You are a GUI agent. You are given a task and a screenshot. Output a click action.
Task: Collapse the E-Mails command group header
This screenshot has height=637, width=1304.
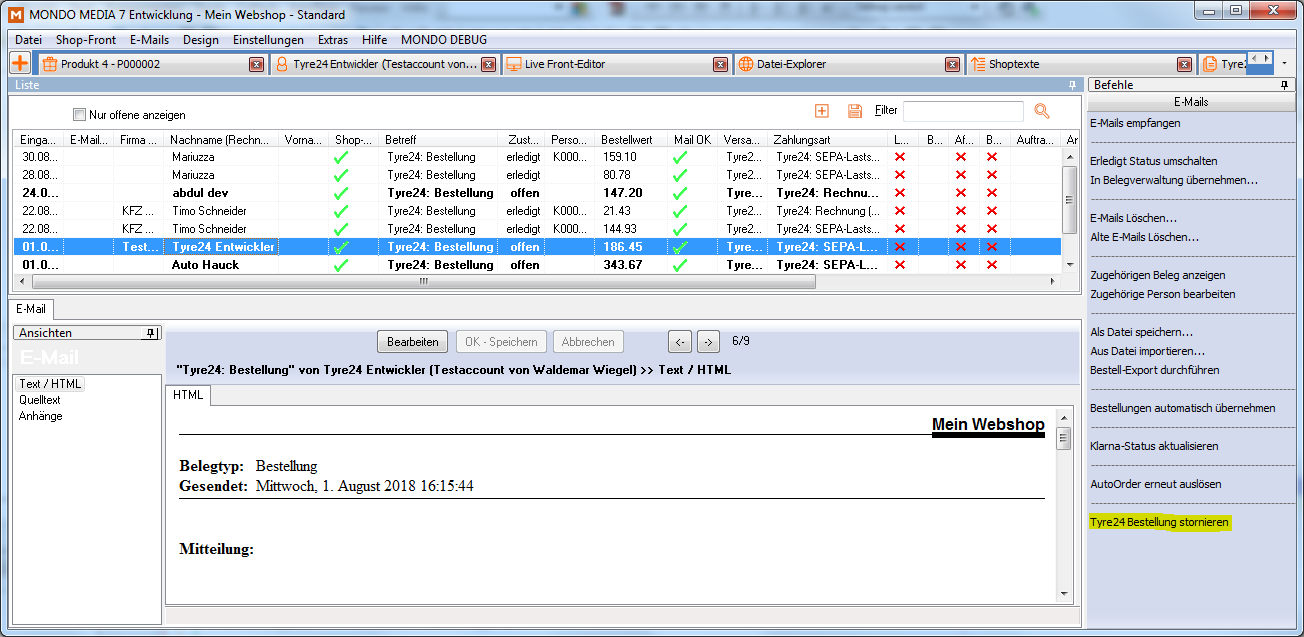click(x=1190, y=102)
